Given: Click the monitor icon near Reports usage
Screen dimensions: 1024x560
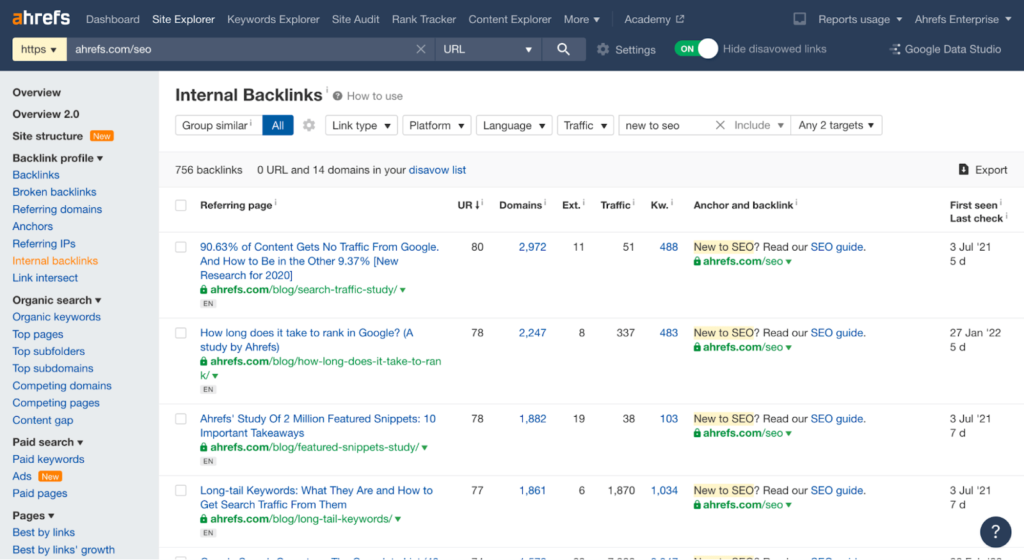Looking at the screenshot, I should click(800, 19).
